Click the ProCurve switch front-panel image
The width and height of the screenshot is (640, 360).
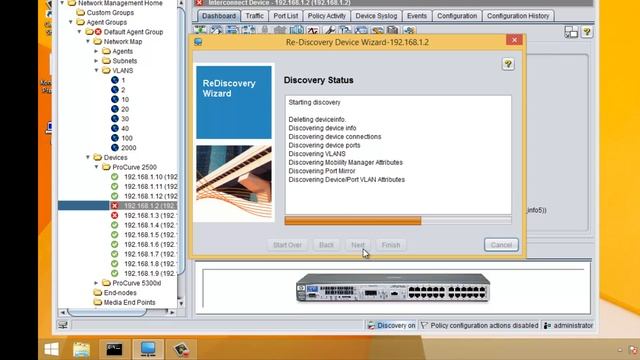[393, 288]
